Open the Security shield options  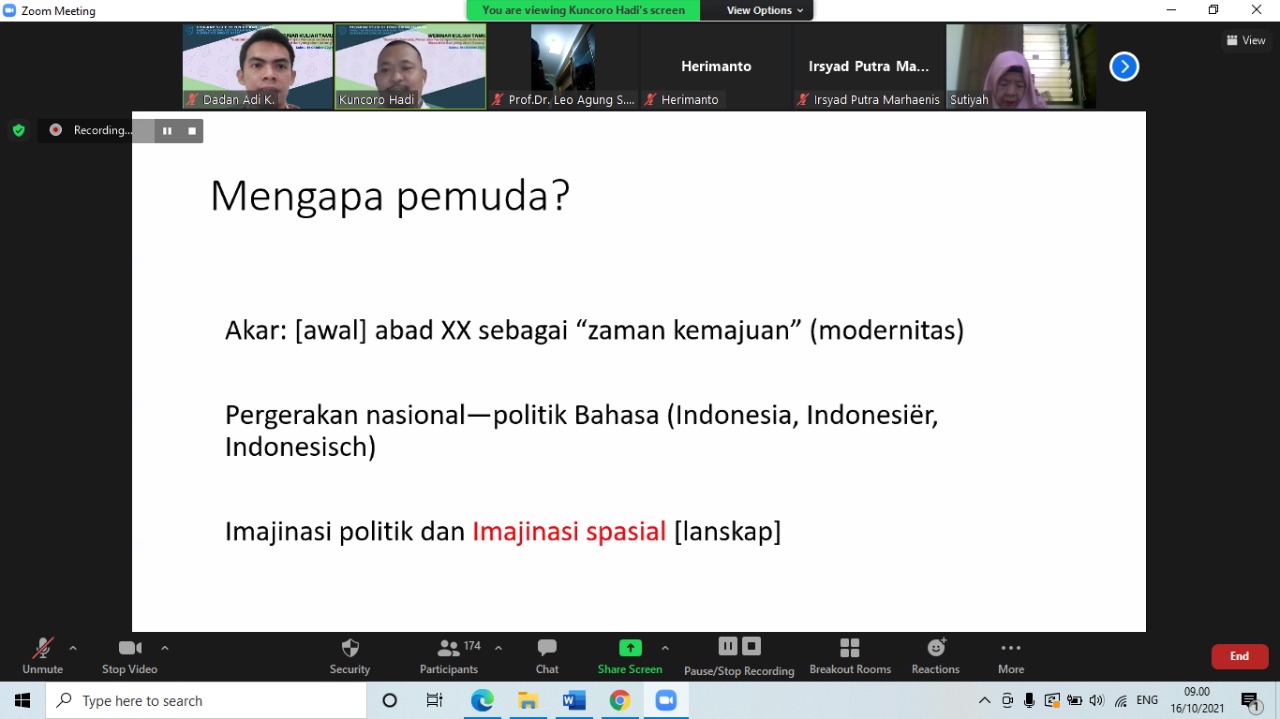point(349,656)
